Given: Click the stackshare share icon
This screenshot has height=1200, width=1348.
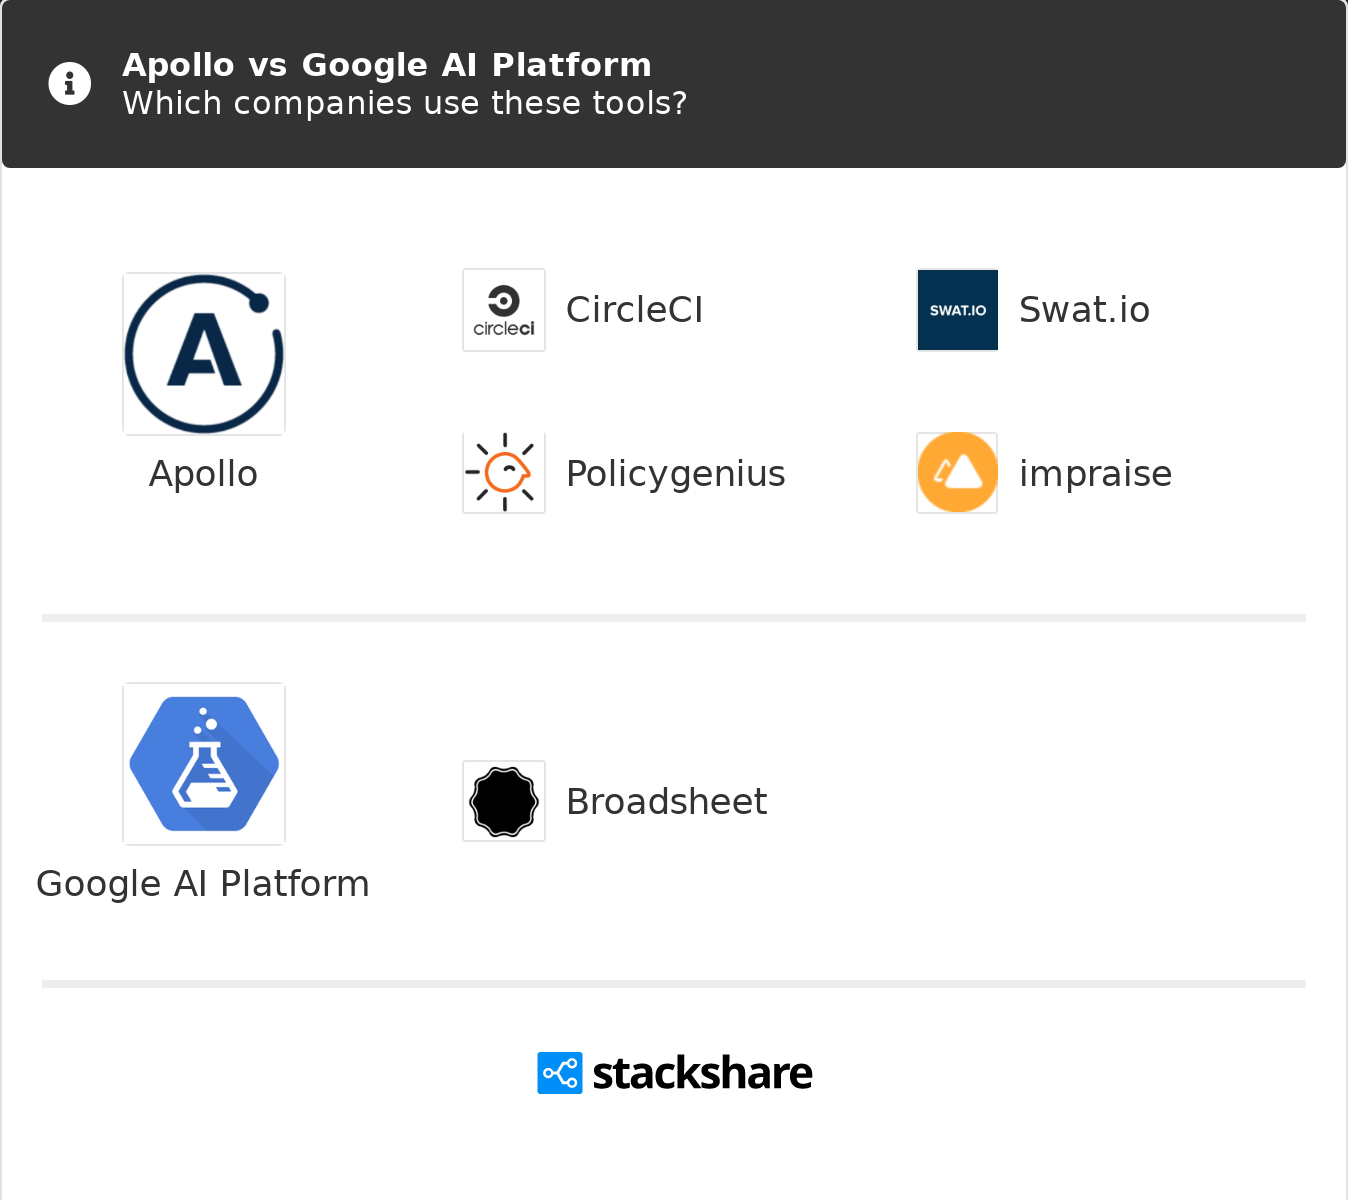Looking at the screenshot, I should 560,1073.
